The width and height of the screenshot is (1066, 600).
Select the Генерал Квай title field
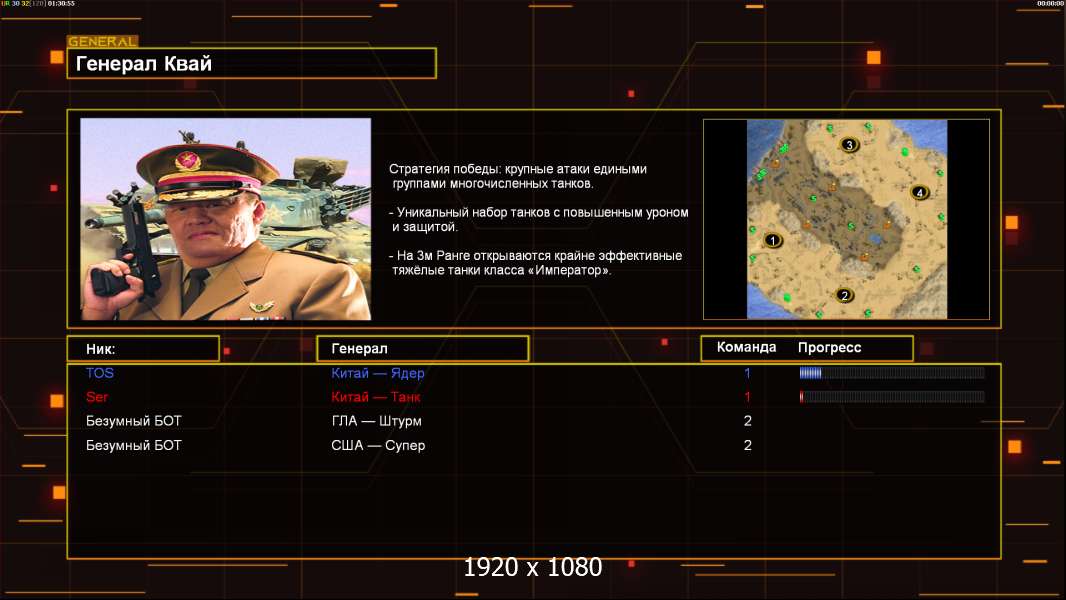point(252,63)
